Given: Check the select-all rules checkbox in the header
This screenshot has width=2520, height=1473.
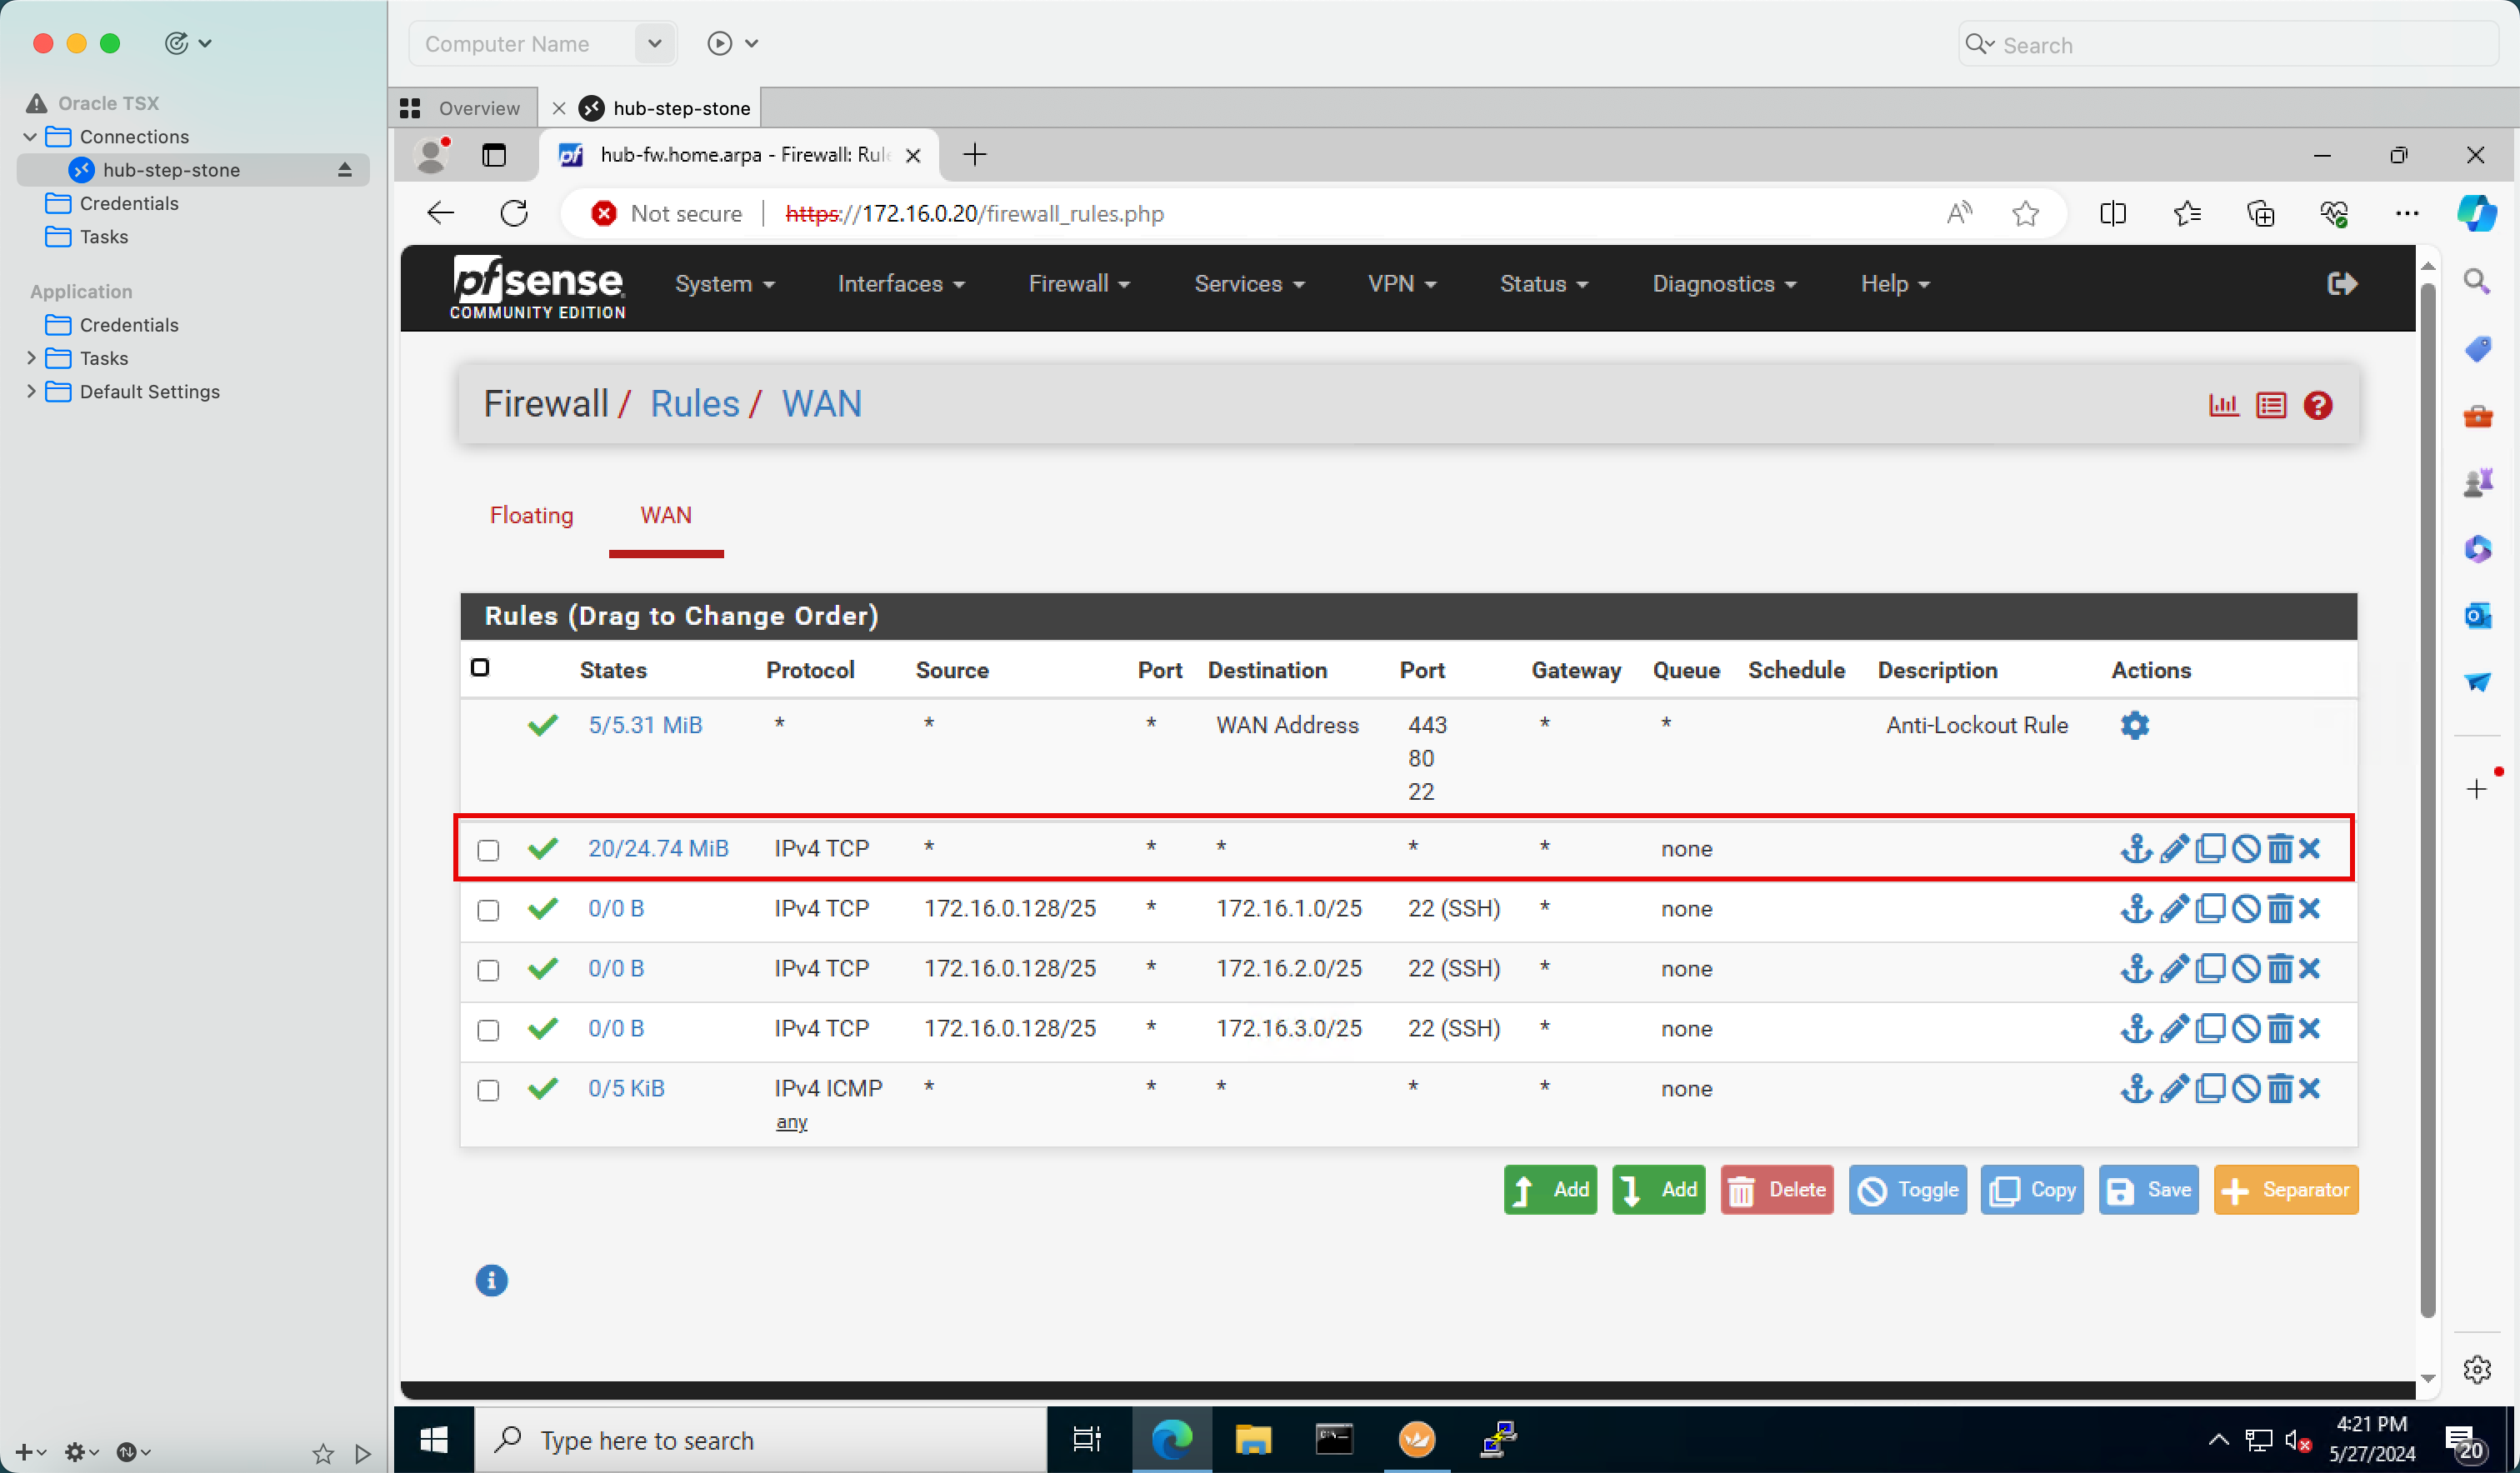Looking at the screenshot, I should (480, 668).
